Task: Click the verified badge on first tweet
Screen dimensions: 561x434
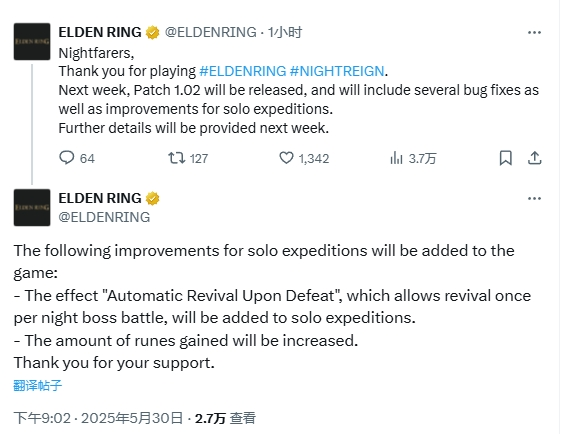Action: 153,33
